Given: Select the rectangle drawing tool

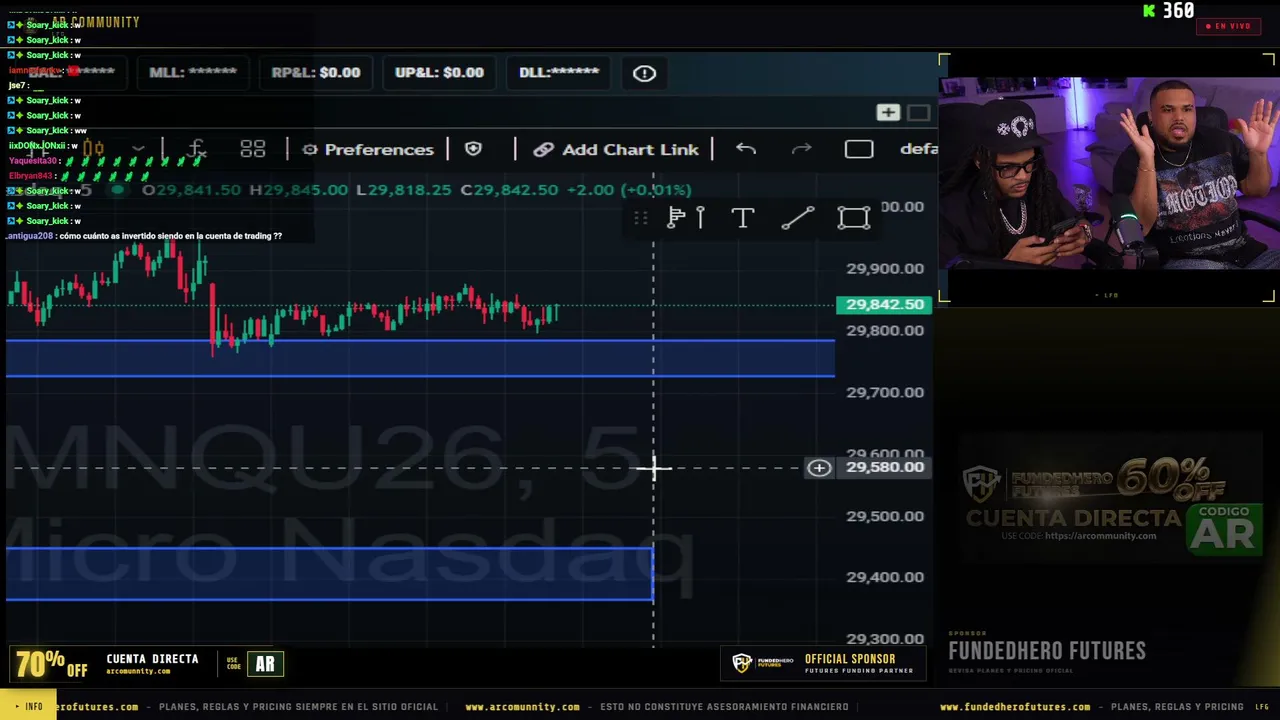Looking at the screenshot, I should 854,218.
